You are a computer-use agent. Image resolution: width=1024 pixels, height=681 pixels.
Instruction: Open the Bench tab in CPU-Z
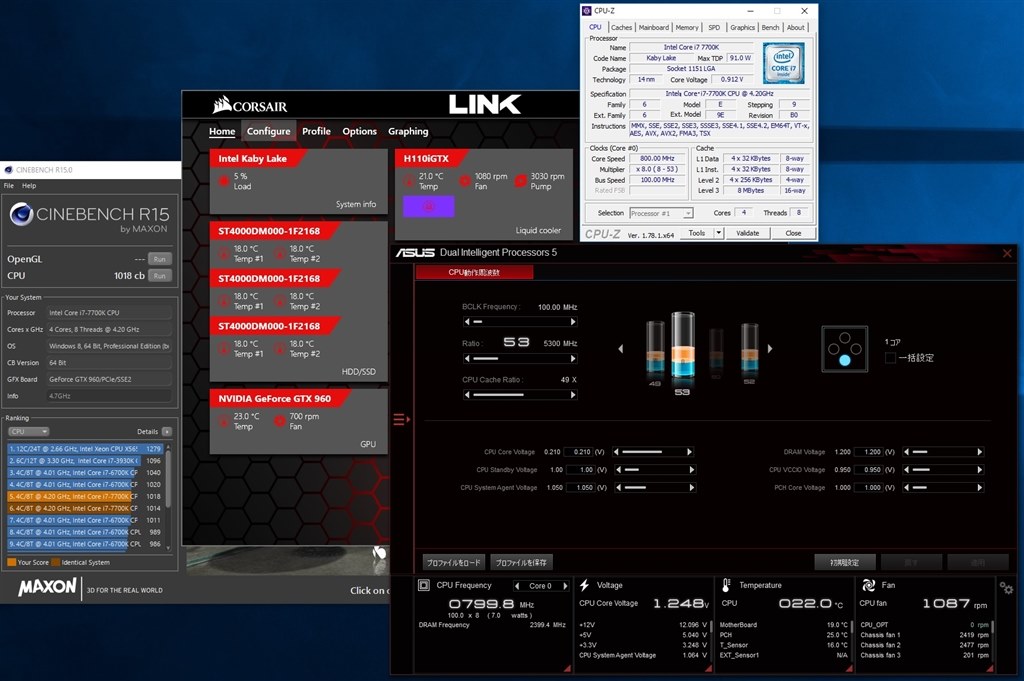click(x=771, y=27)
